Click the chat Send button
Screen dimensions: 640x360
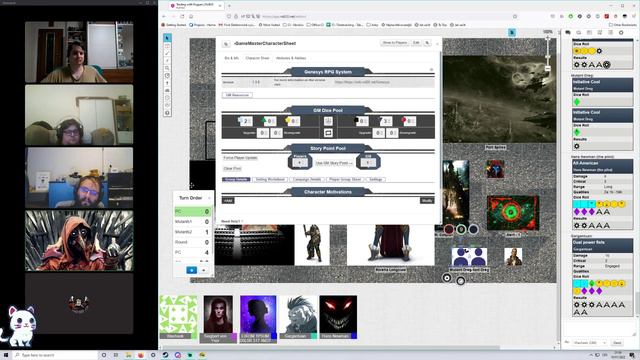coord(617,343)
